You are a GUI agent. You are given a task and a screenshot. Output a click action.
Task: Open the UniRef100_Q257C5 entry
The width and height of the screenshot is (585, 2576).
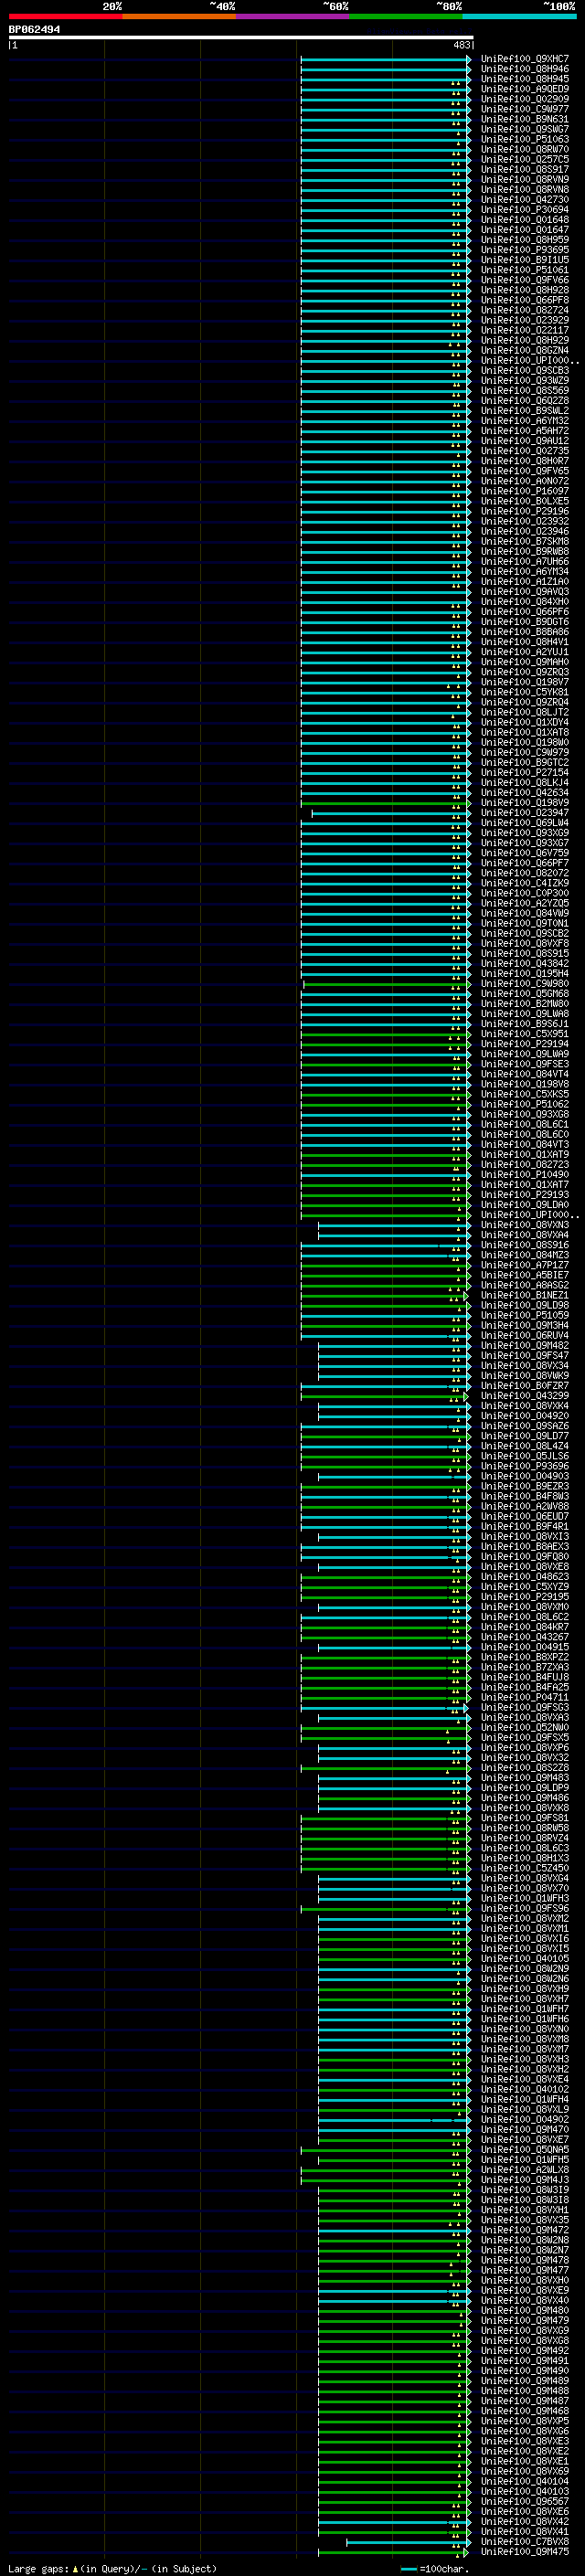(x=525, y=159)
